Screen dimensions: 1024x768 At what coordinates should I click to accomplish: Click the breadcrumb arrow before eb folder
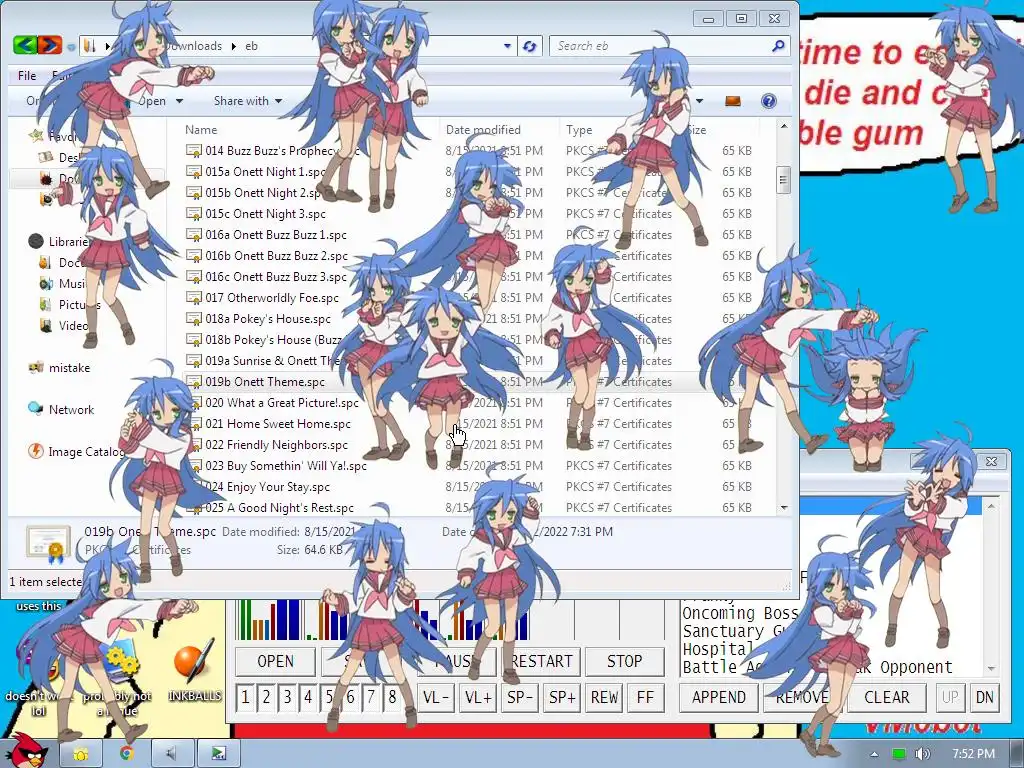(x=233, y=46)
